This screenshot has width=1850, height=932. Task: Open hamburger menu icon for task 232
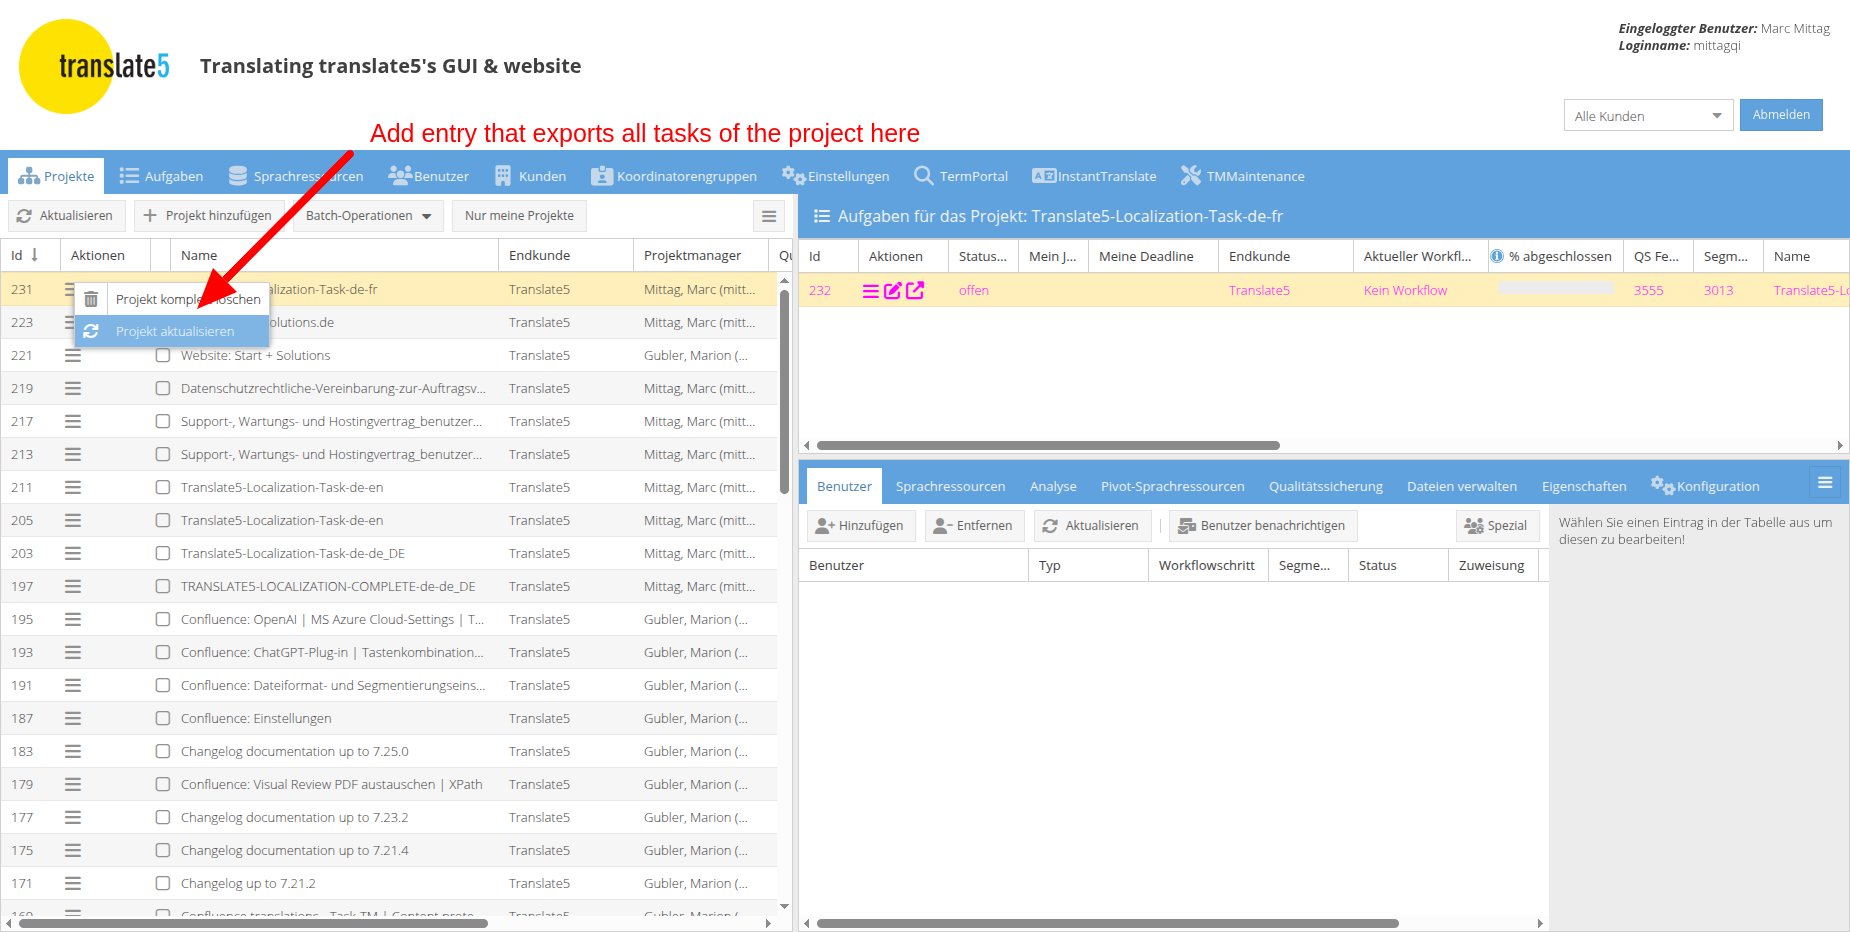point(871,291)
